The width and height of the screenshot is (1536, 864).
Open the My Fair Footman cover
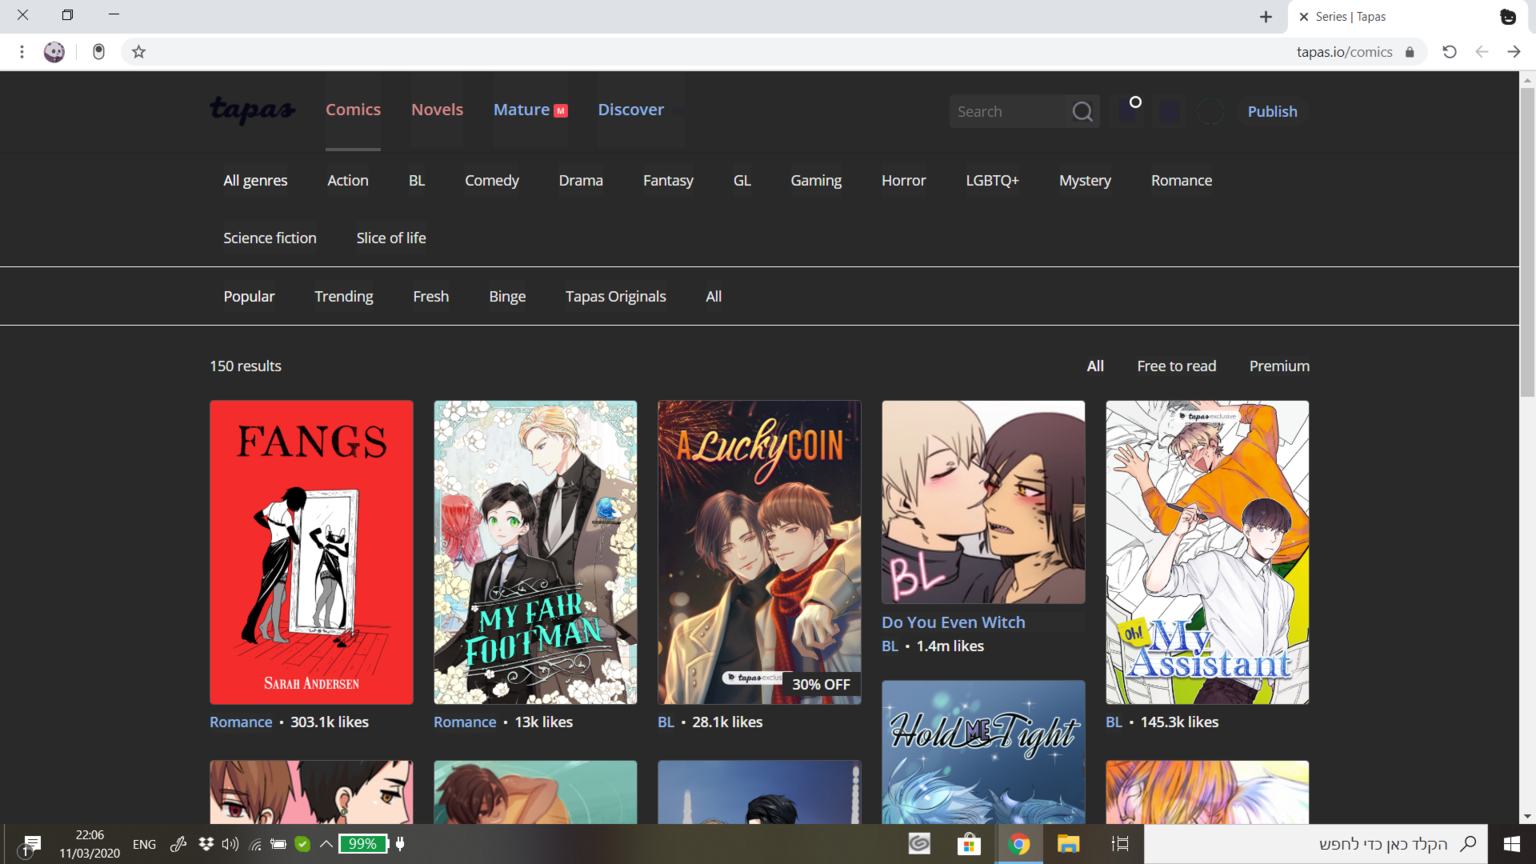point(535,552)
